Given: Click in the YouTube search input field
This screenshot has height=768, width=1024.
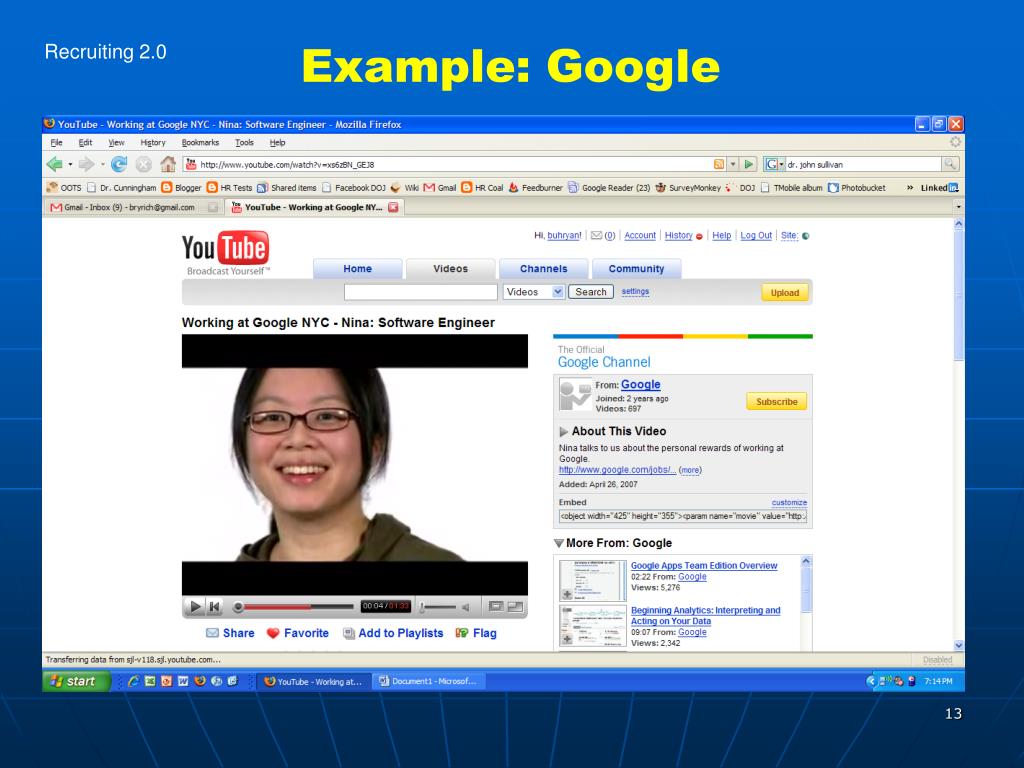Looking at the screenshot, I should (x=421, y=292).
